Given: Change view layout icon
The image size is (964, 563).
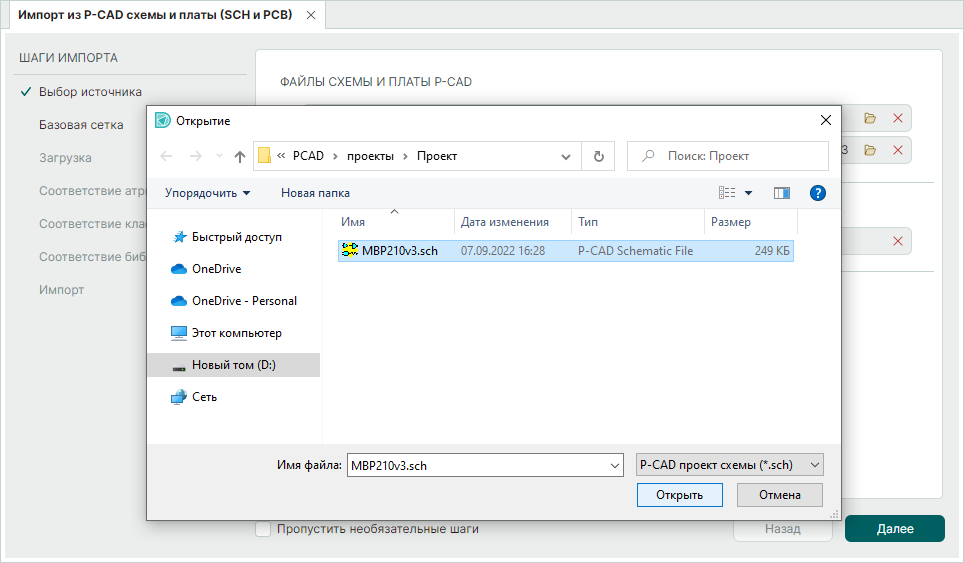Looking at the screenshot, I should click(727, 193).
